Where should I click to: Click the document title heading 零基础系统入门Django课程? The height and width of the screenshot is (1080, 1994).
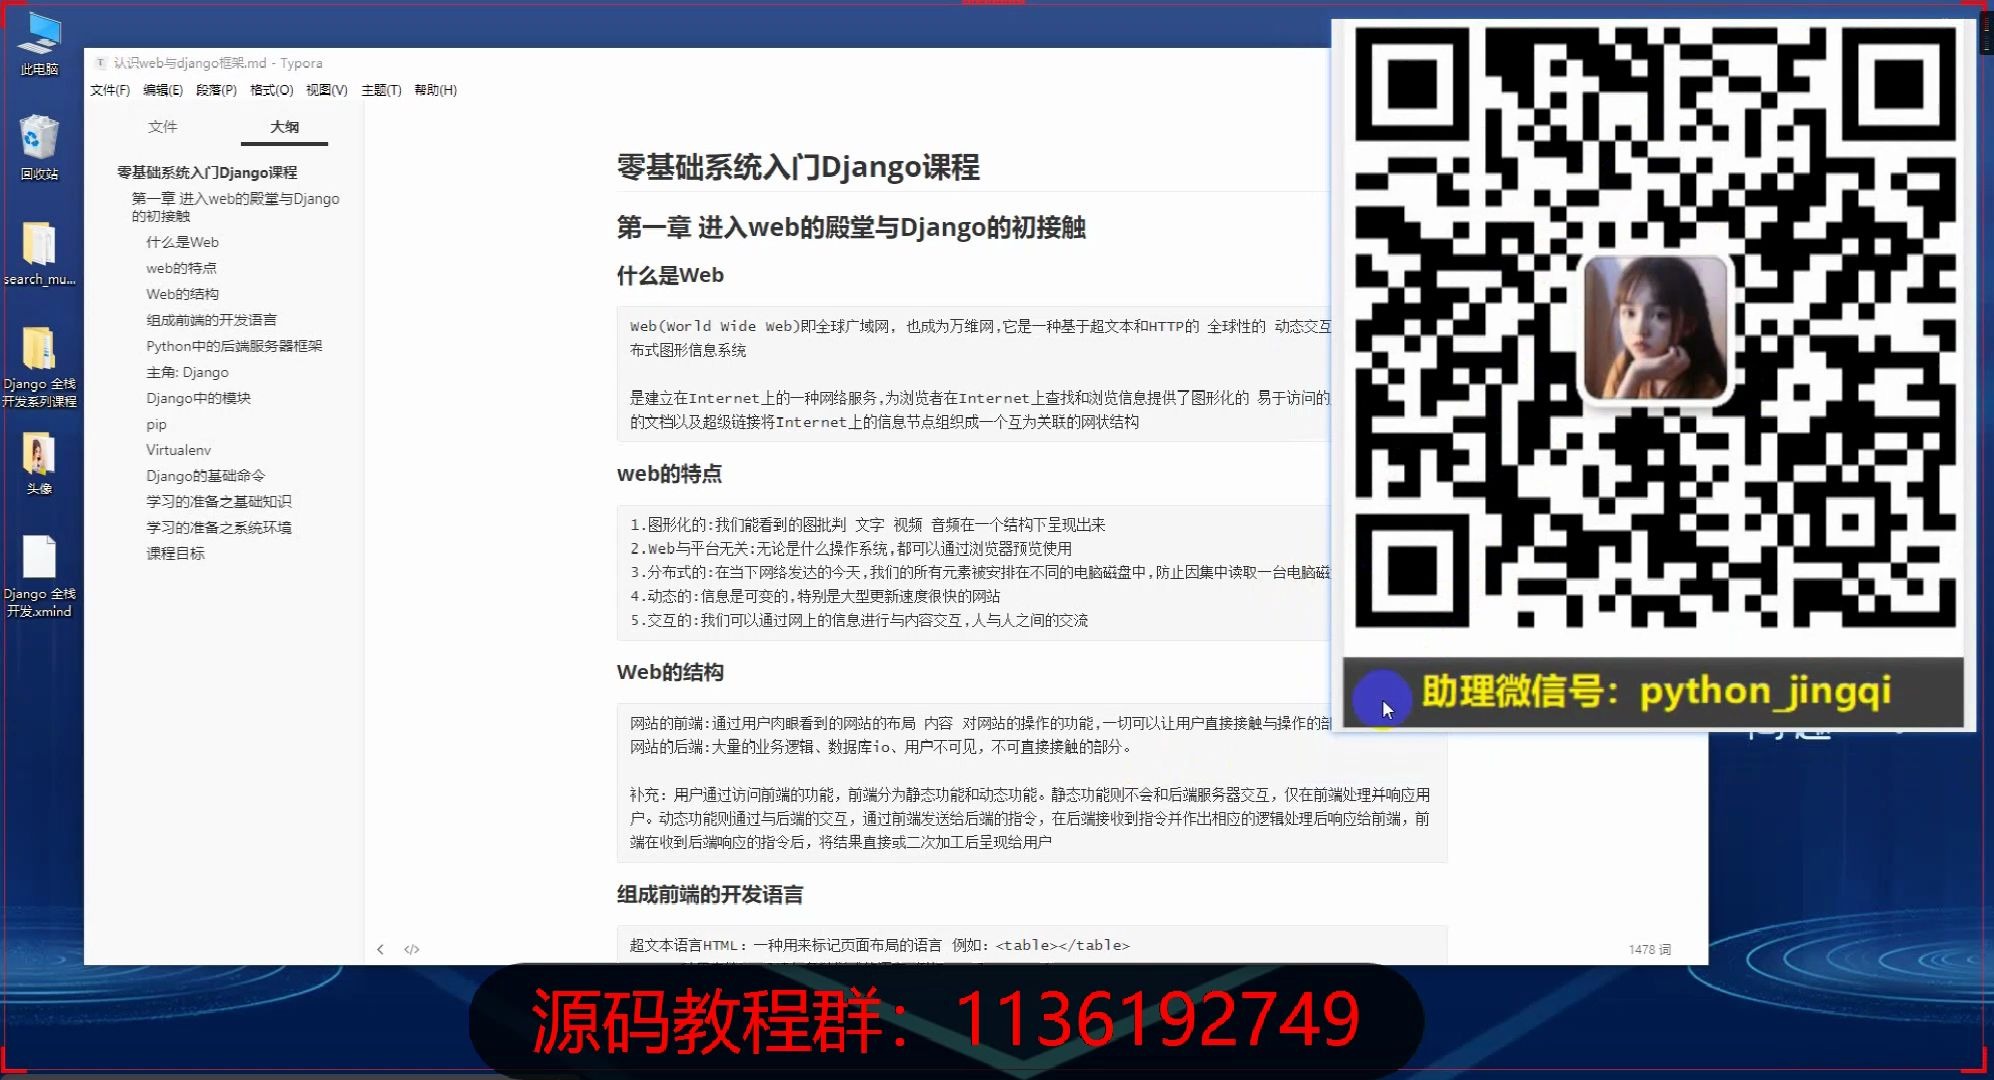798,167
